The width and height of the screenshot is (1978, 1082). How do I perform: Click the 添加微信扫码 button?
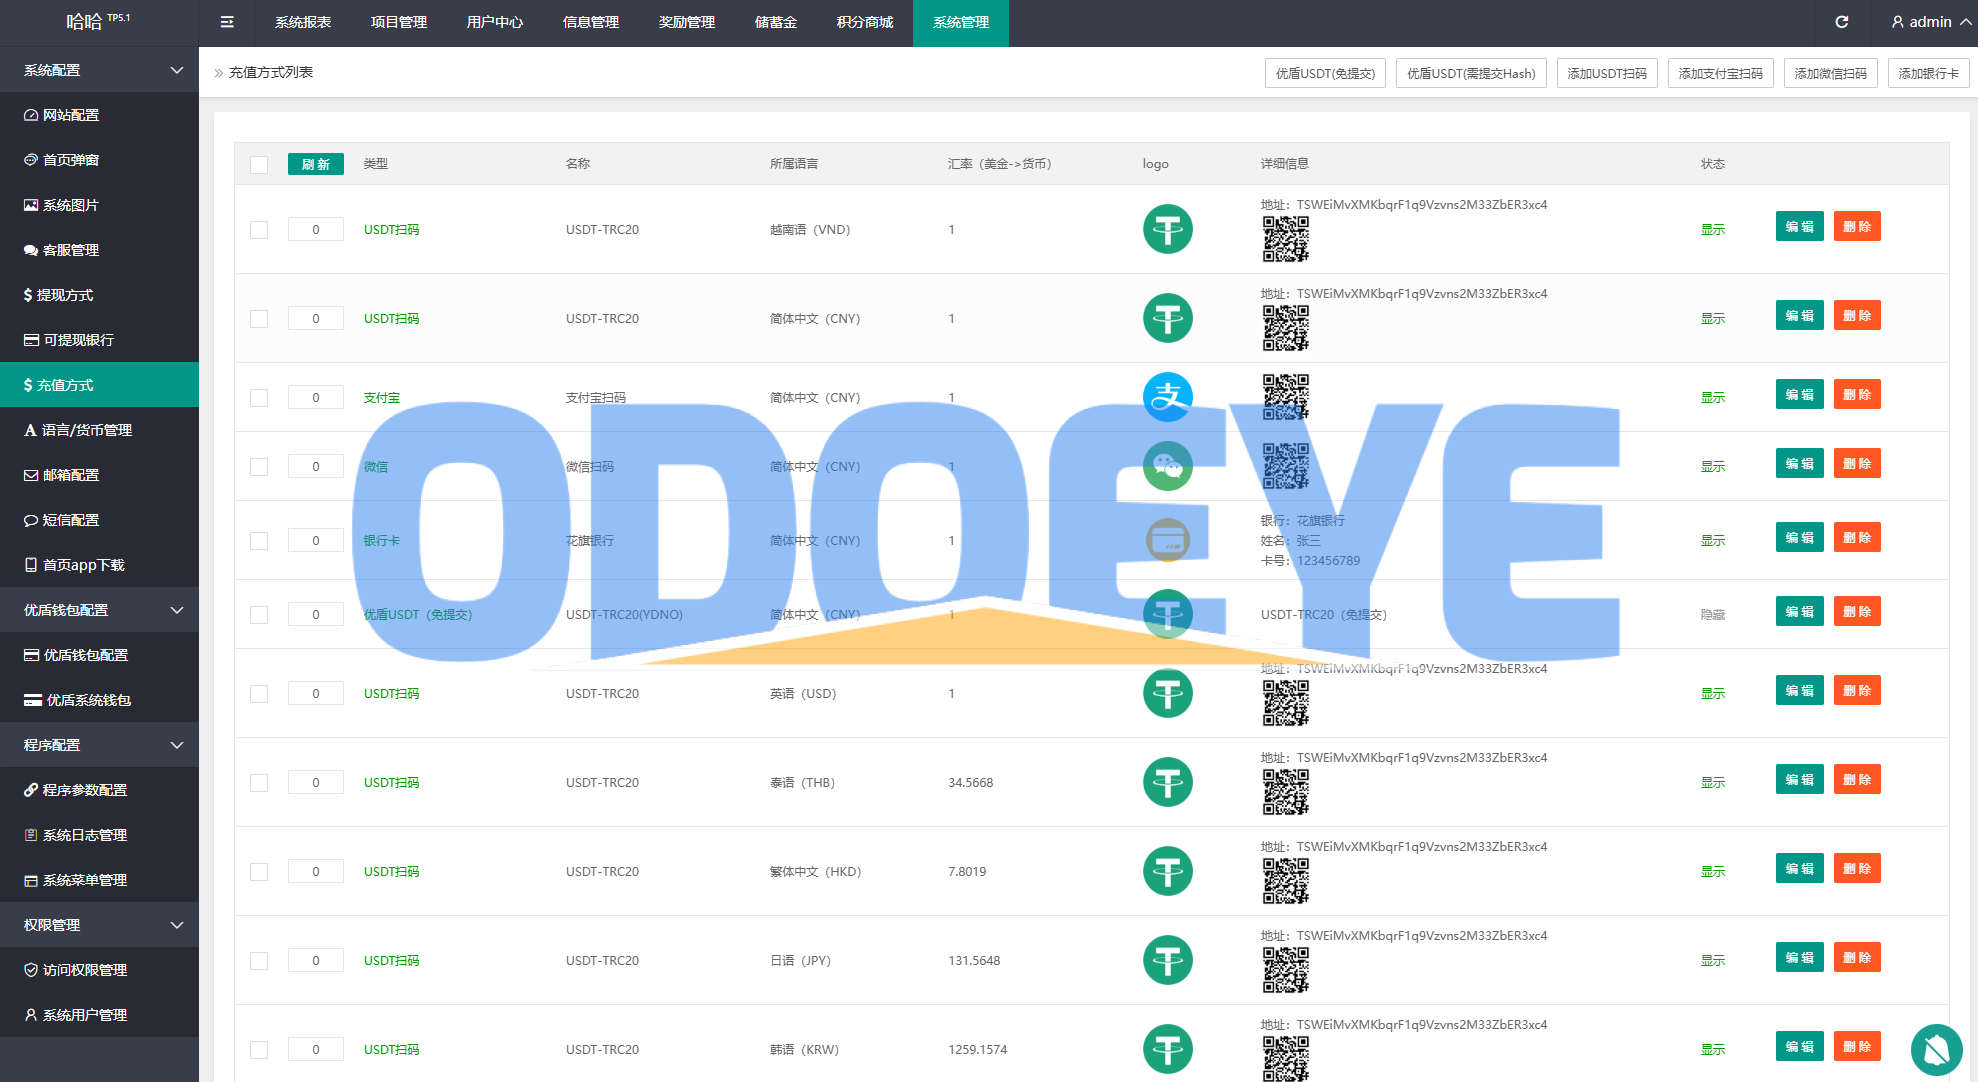tap(1830, 73)
